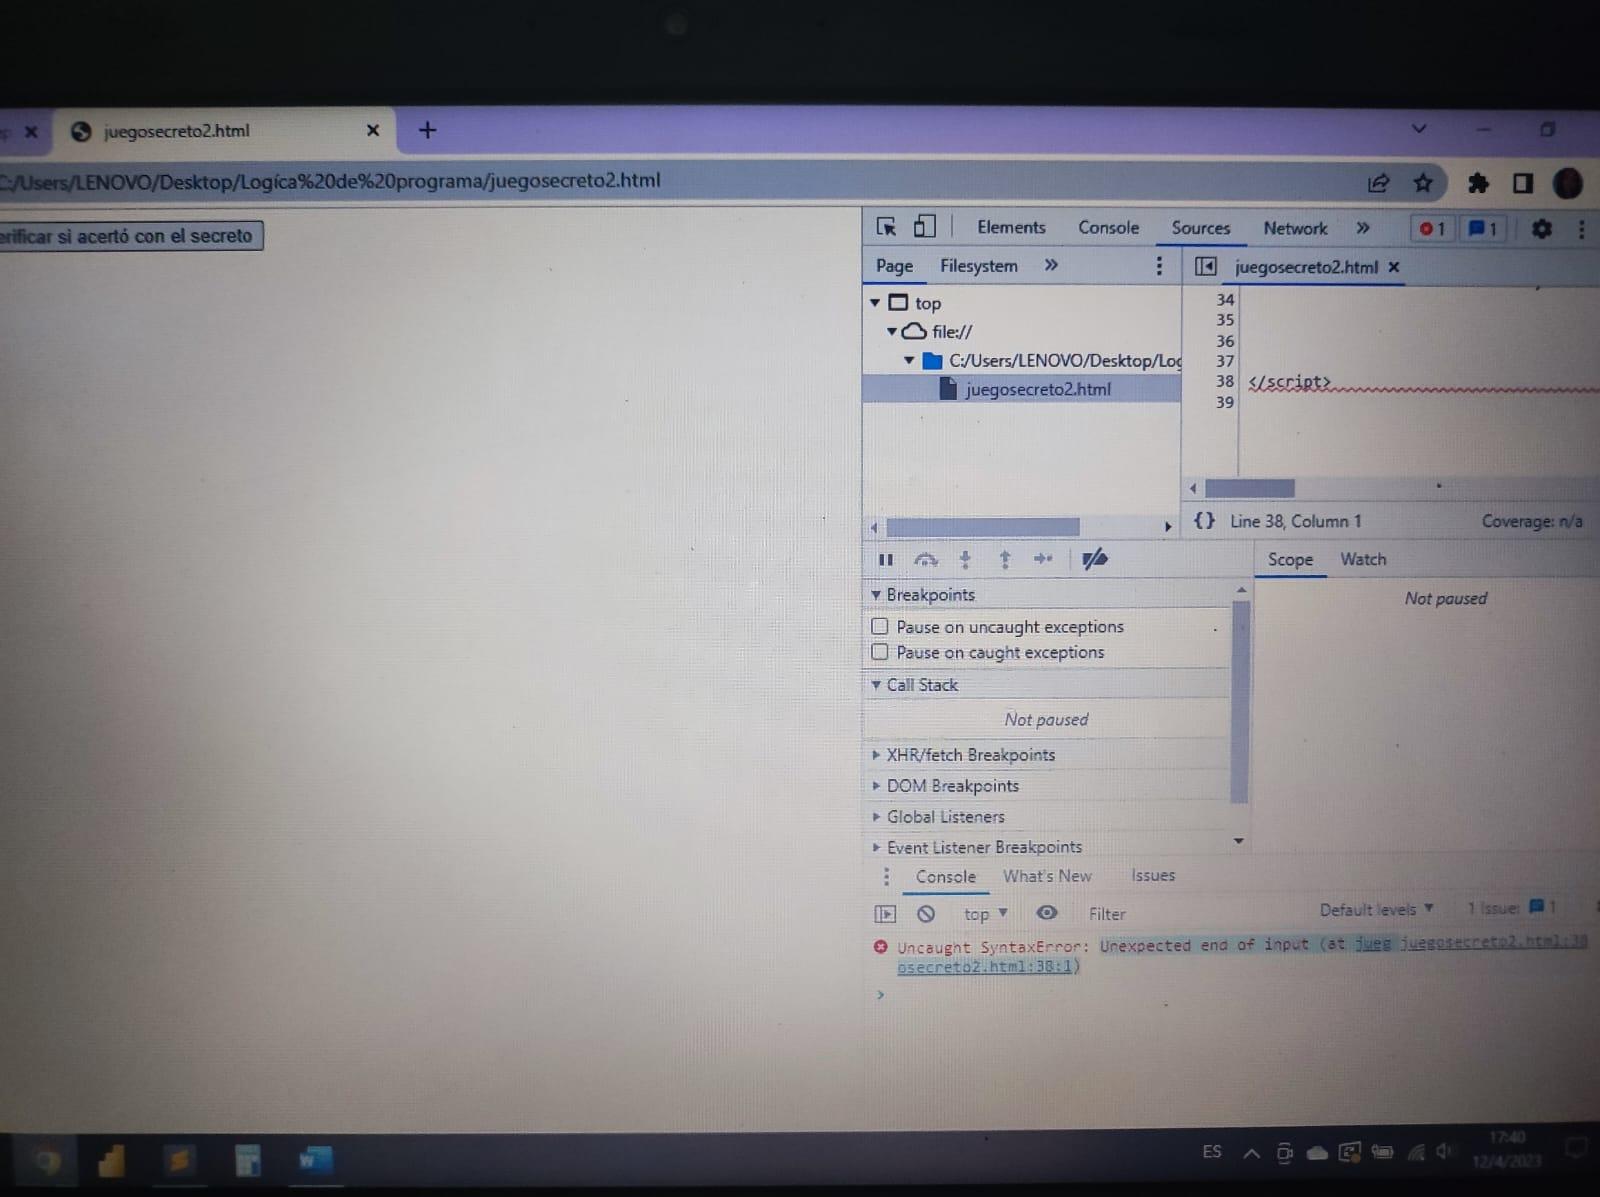The width and height of the screenshot is (1600, 1197).
Task: Click the blue issues count badge
Action: (x=1483, y=229)
